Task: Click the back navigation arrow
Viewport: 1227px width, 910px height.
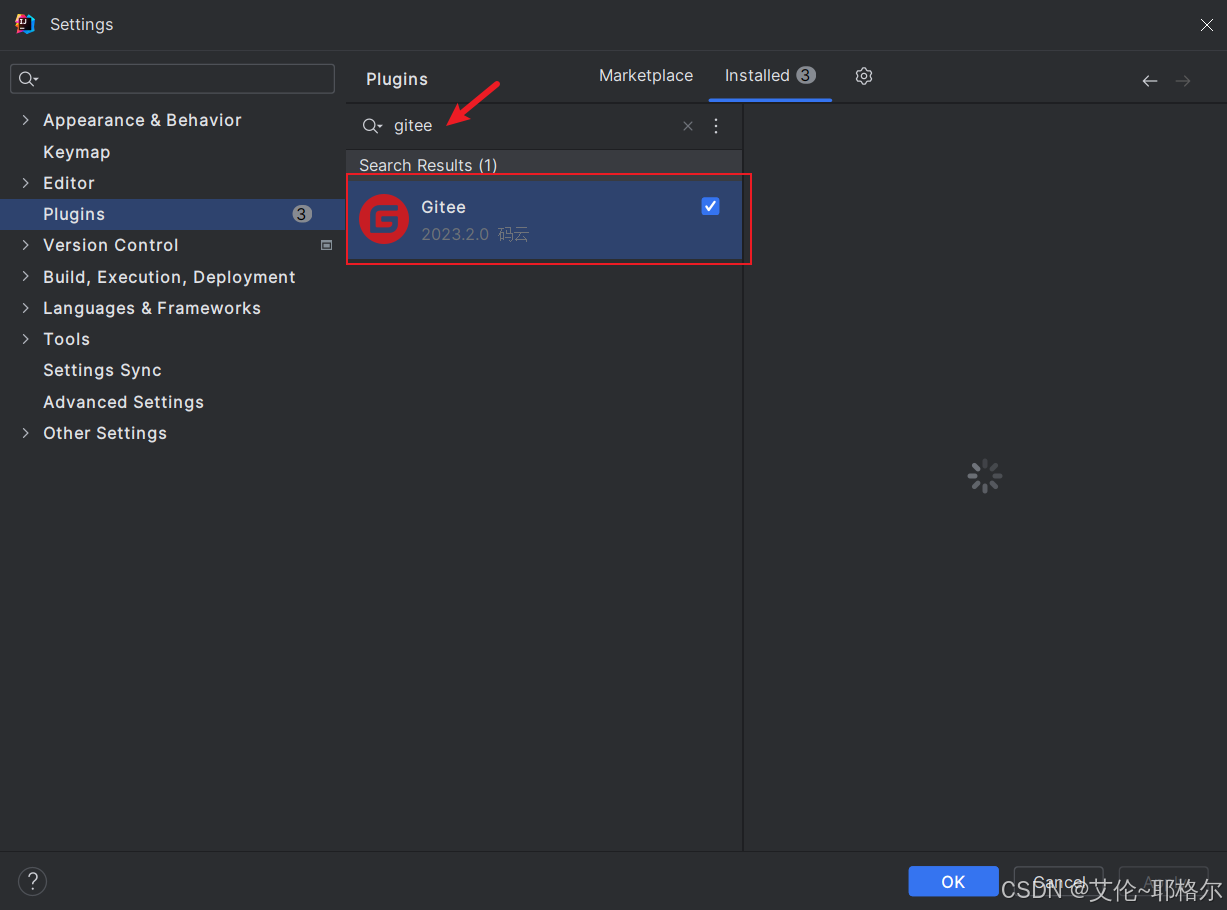Action: [1150, 81]
